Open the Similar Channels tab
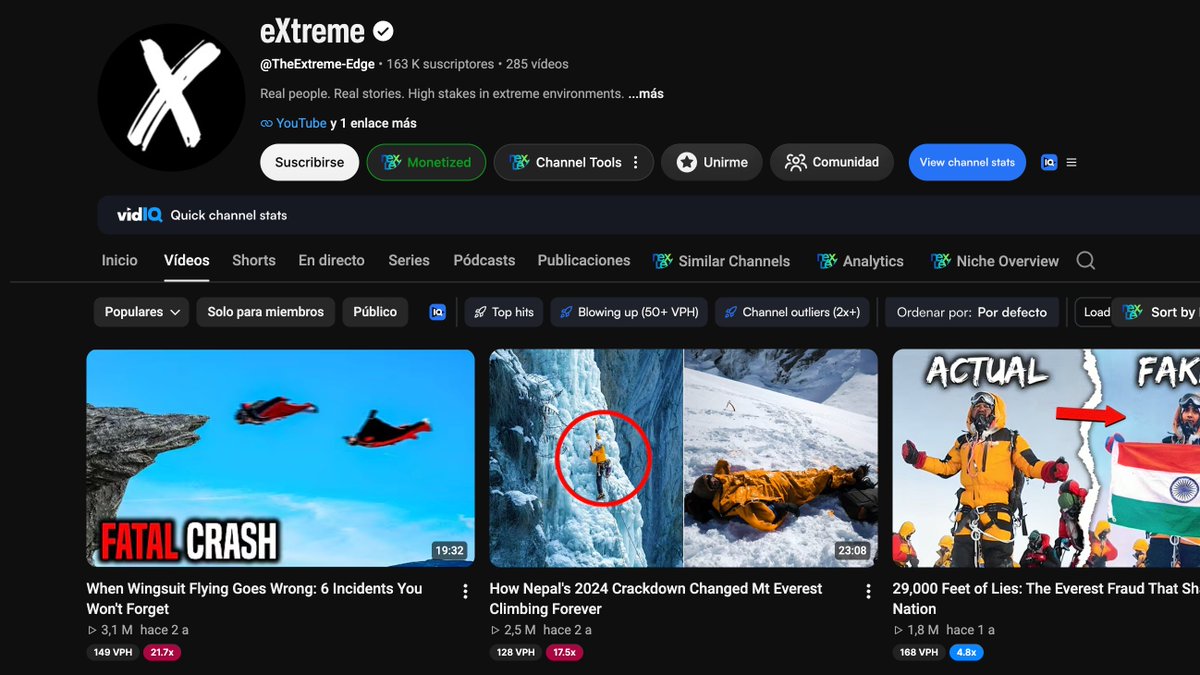Viewport: 1200px width, 675px height. pos(721,261)
